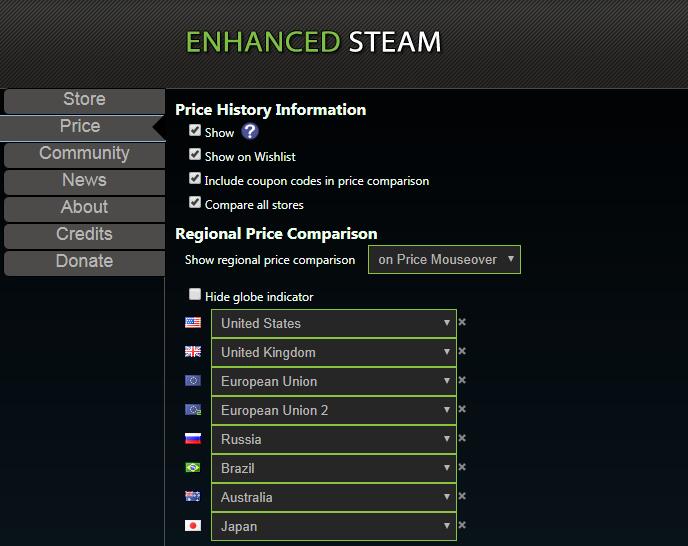
Task: Remove the United States region row
Action: point(462,323)
